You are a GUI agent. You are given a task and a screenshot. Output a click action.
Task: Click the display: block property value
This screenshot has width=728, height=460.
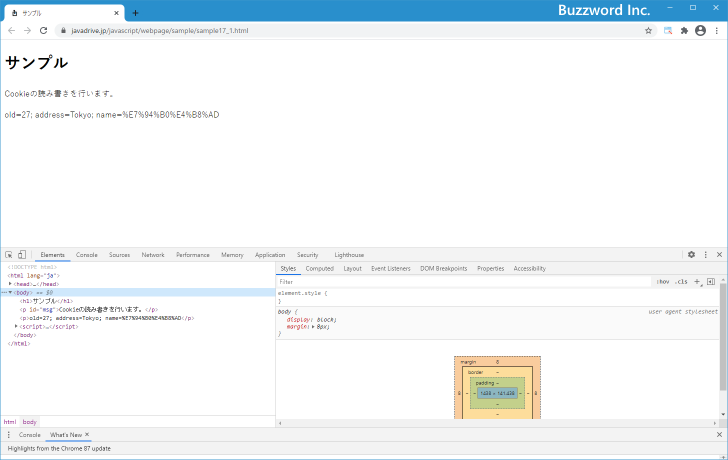click(x=326, y=319)
